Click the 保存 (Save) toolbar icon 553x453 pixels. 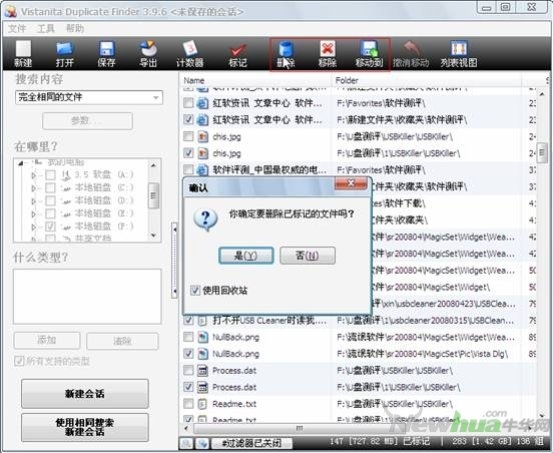pos(106,54)
